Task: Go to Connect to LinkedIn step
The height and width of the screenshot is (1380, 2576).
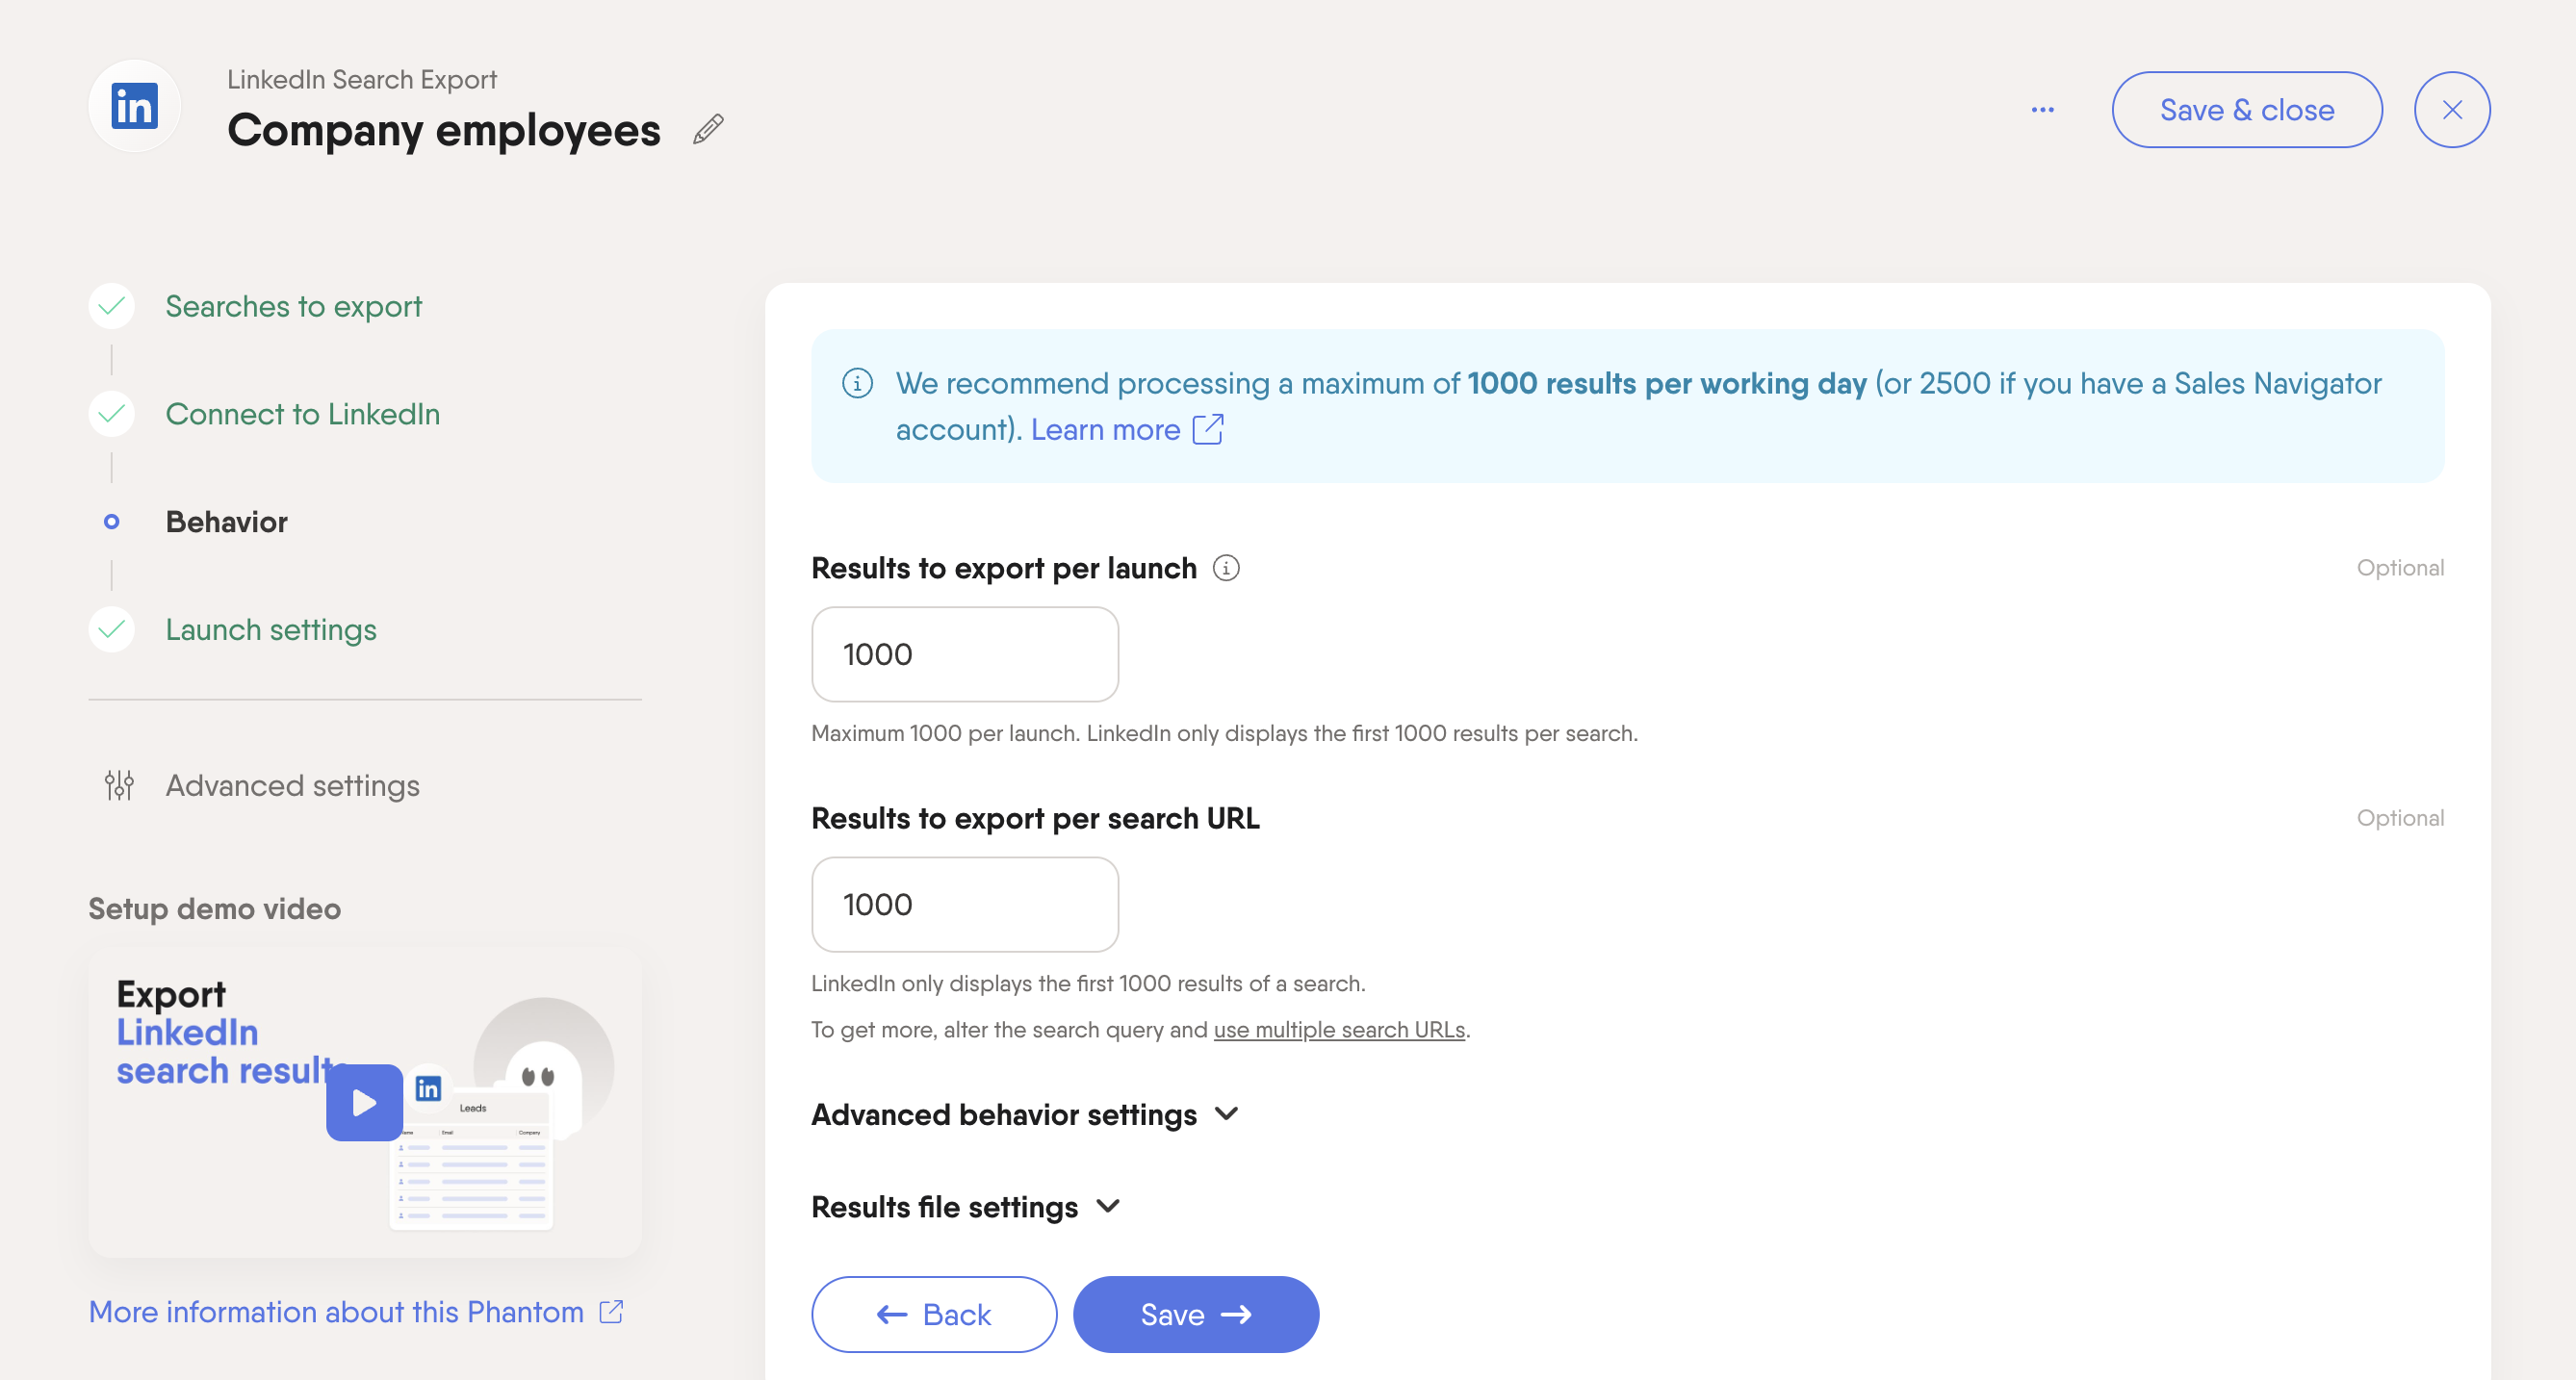Action: 302,414
